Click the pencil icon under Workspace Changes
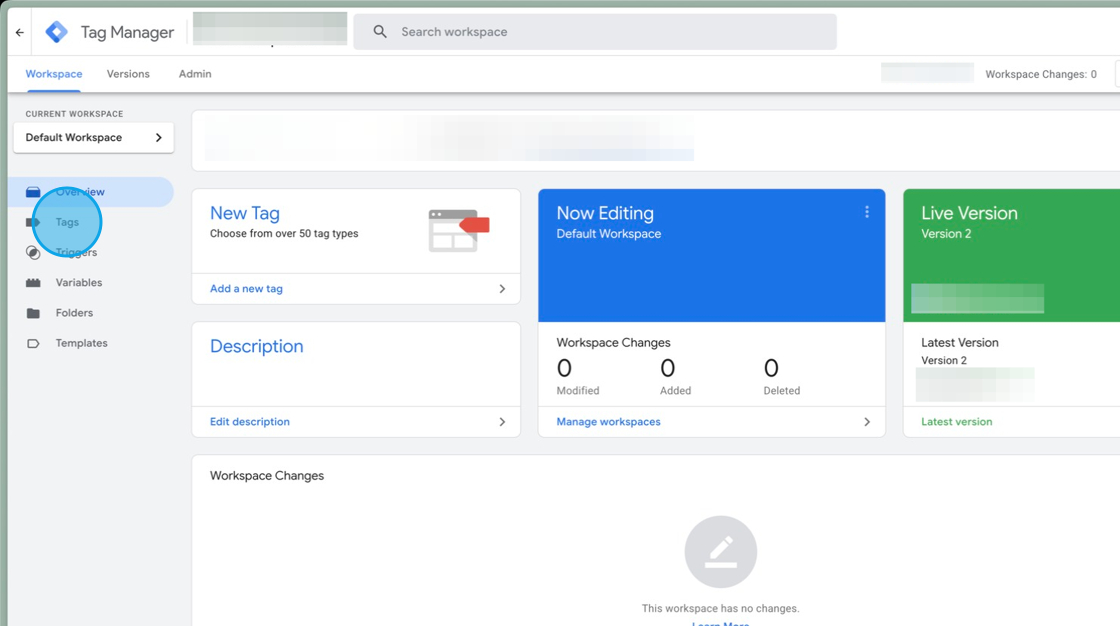This screenshot has width=1120, height=626. [721, 551]
